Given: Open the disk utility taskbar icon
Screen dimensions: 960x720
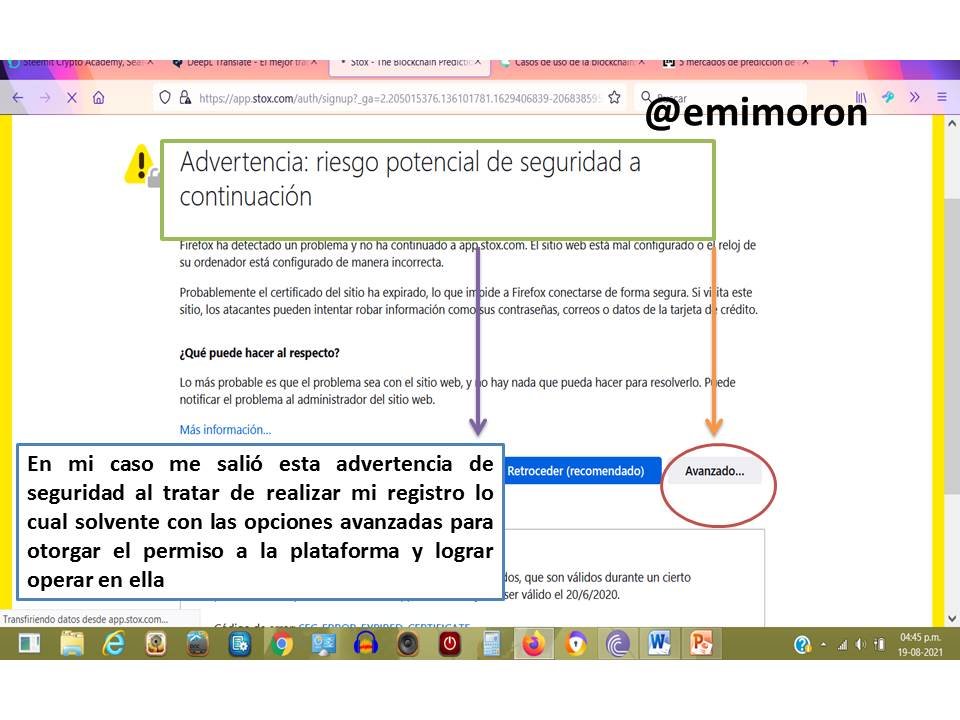Looking at the screenshot, I should click(156, 644).
